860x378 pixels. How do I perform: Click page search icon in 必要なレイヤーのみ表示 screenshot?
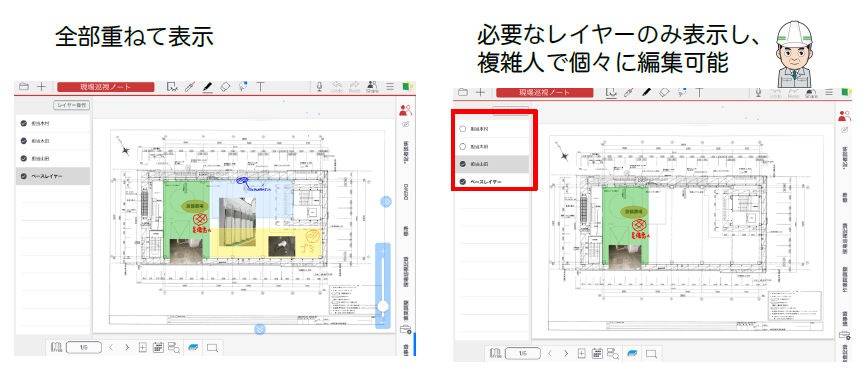tap(613, 353)
